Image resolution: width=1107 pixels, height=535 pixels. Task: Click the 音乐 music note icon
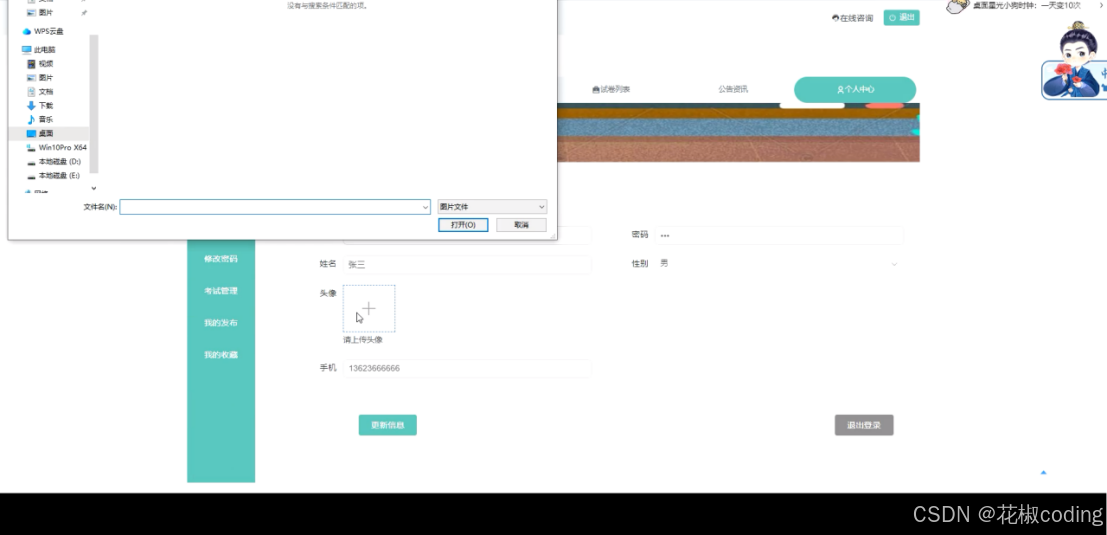point(31,119)
